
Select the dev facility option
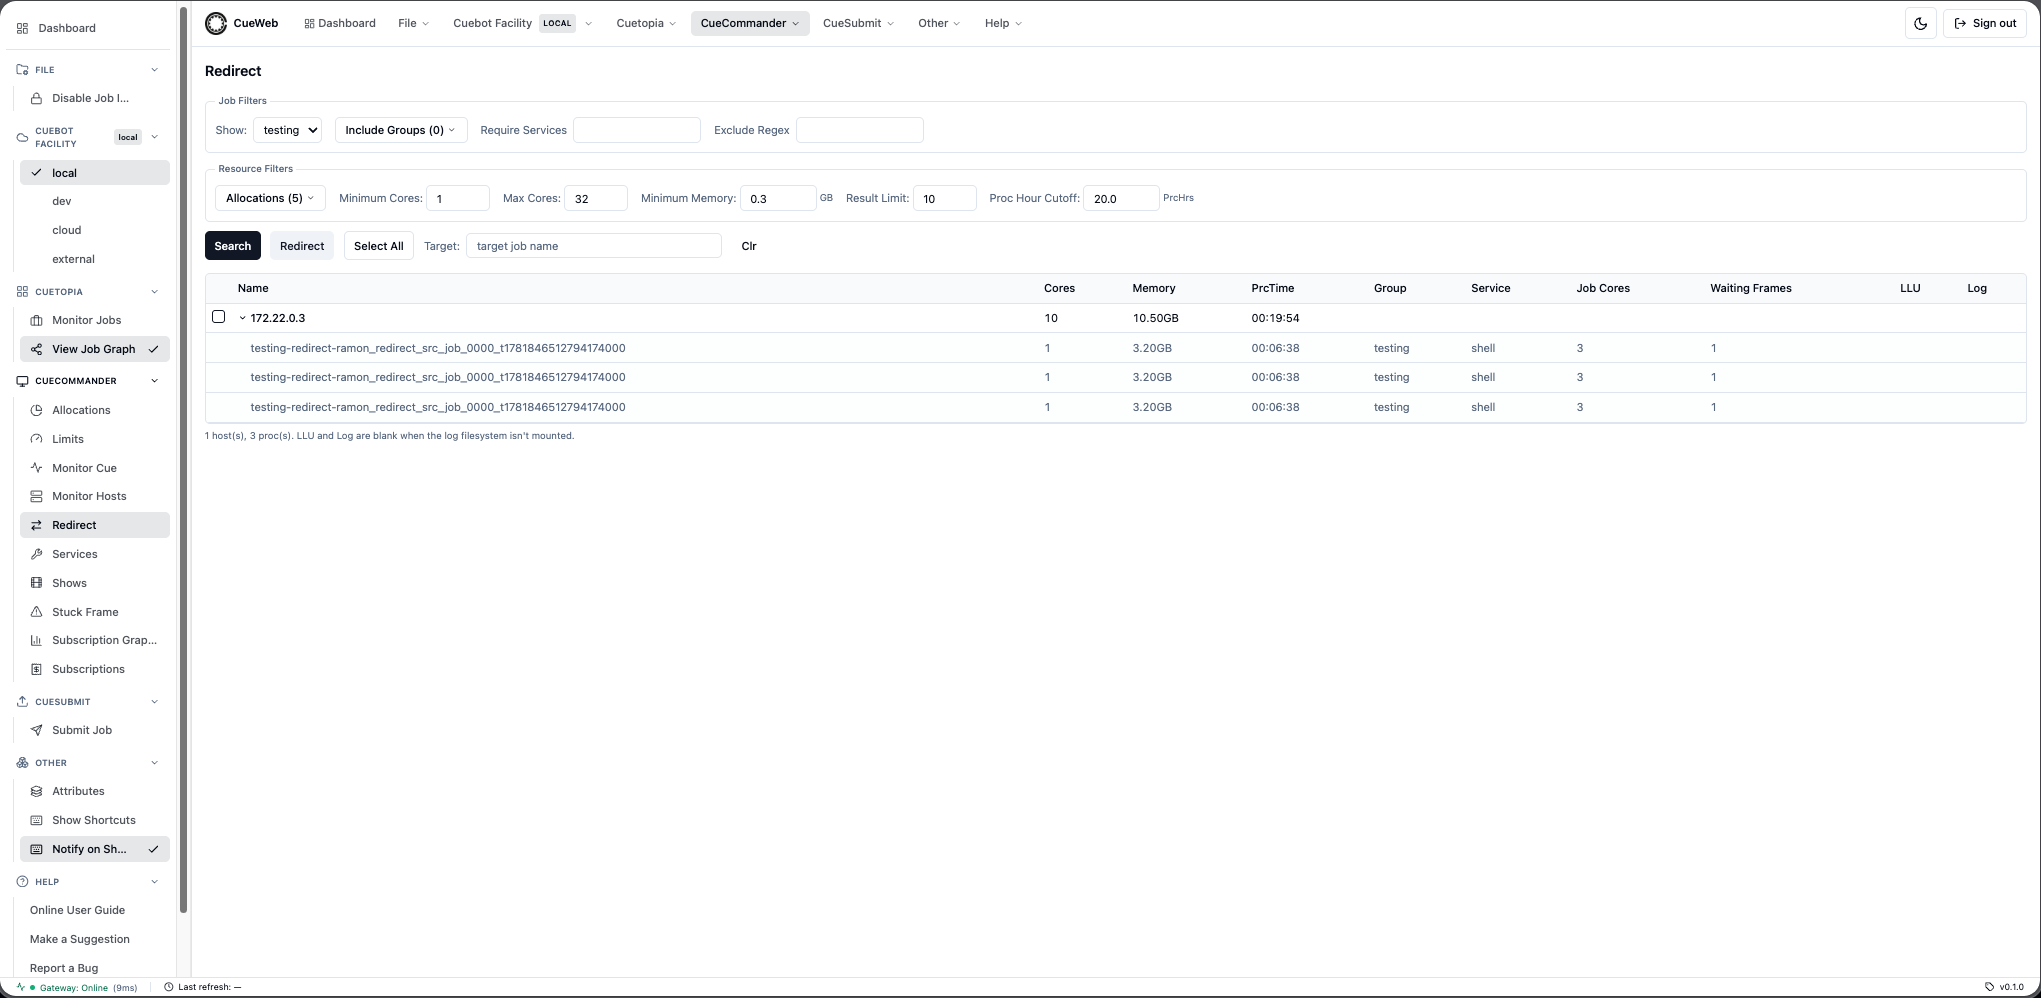(x=94, y=201)
